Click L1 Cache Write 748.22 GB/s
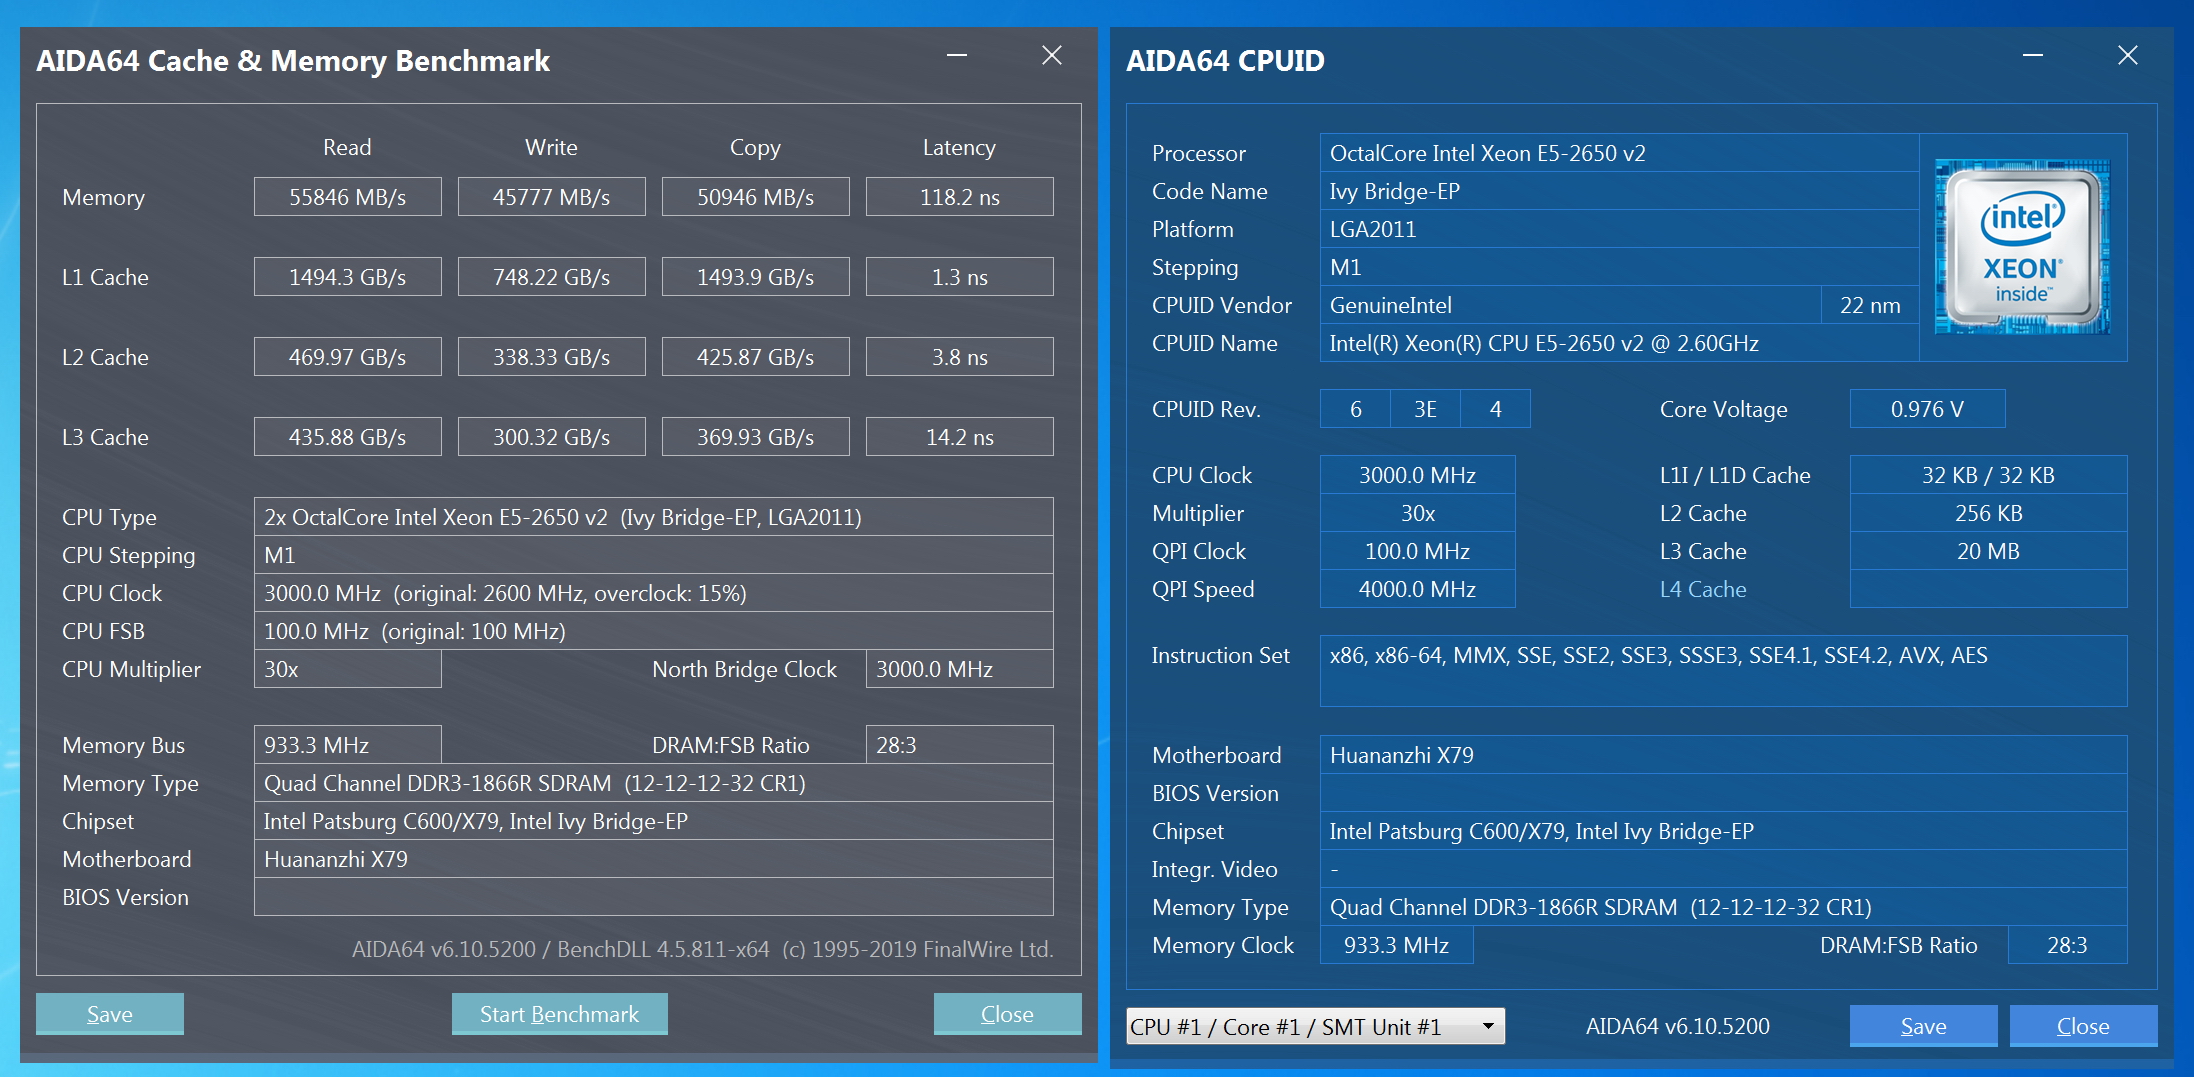2194x1077 pixels. tap(552, 277)
